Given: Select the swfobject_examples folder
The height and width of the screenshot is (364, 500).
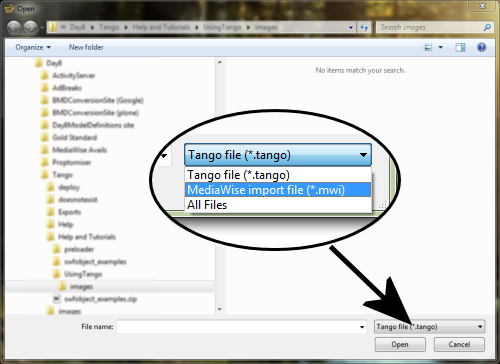Looking at the screenshot, I should click(x=95, y=262).
